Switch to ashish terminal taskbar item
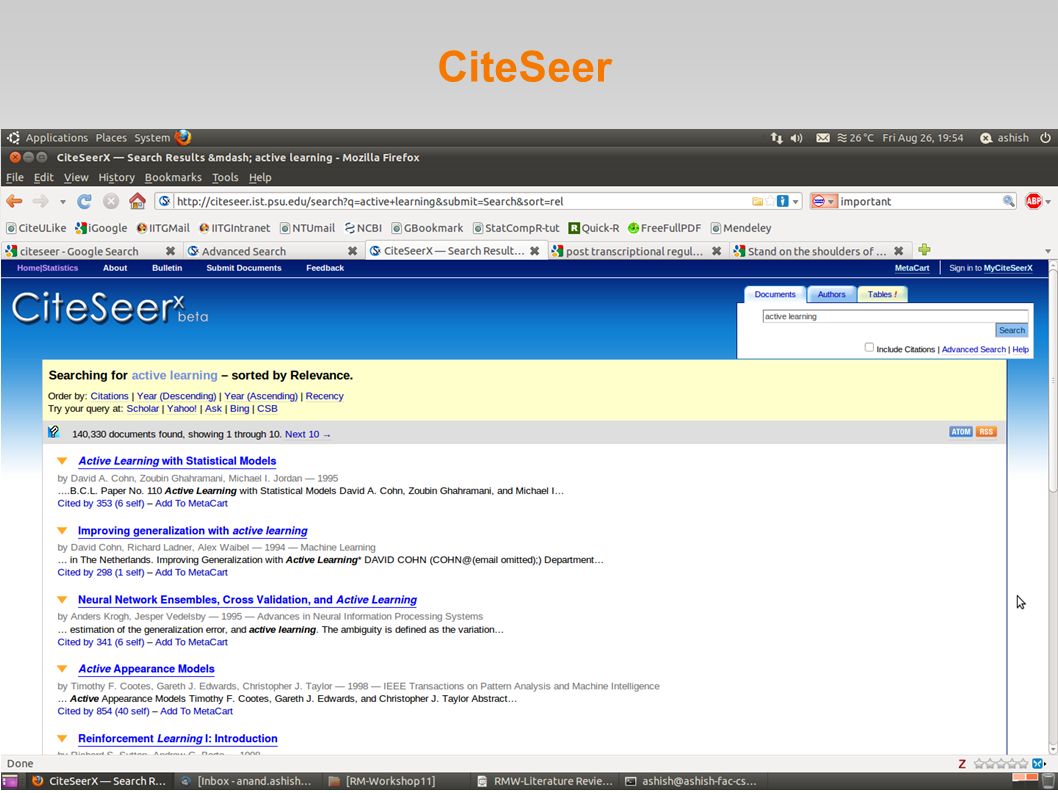The width and height of the screenshot is (1058, 793). (692, 781)
